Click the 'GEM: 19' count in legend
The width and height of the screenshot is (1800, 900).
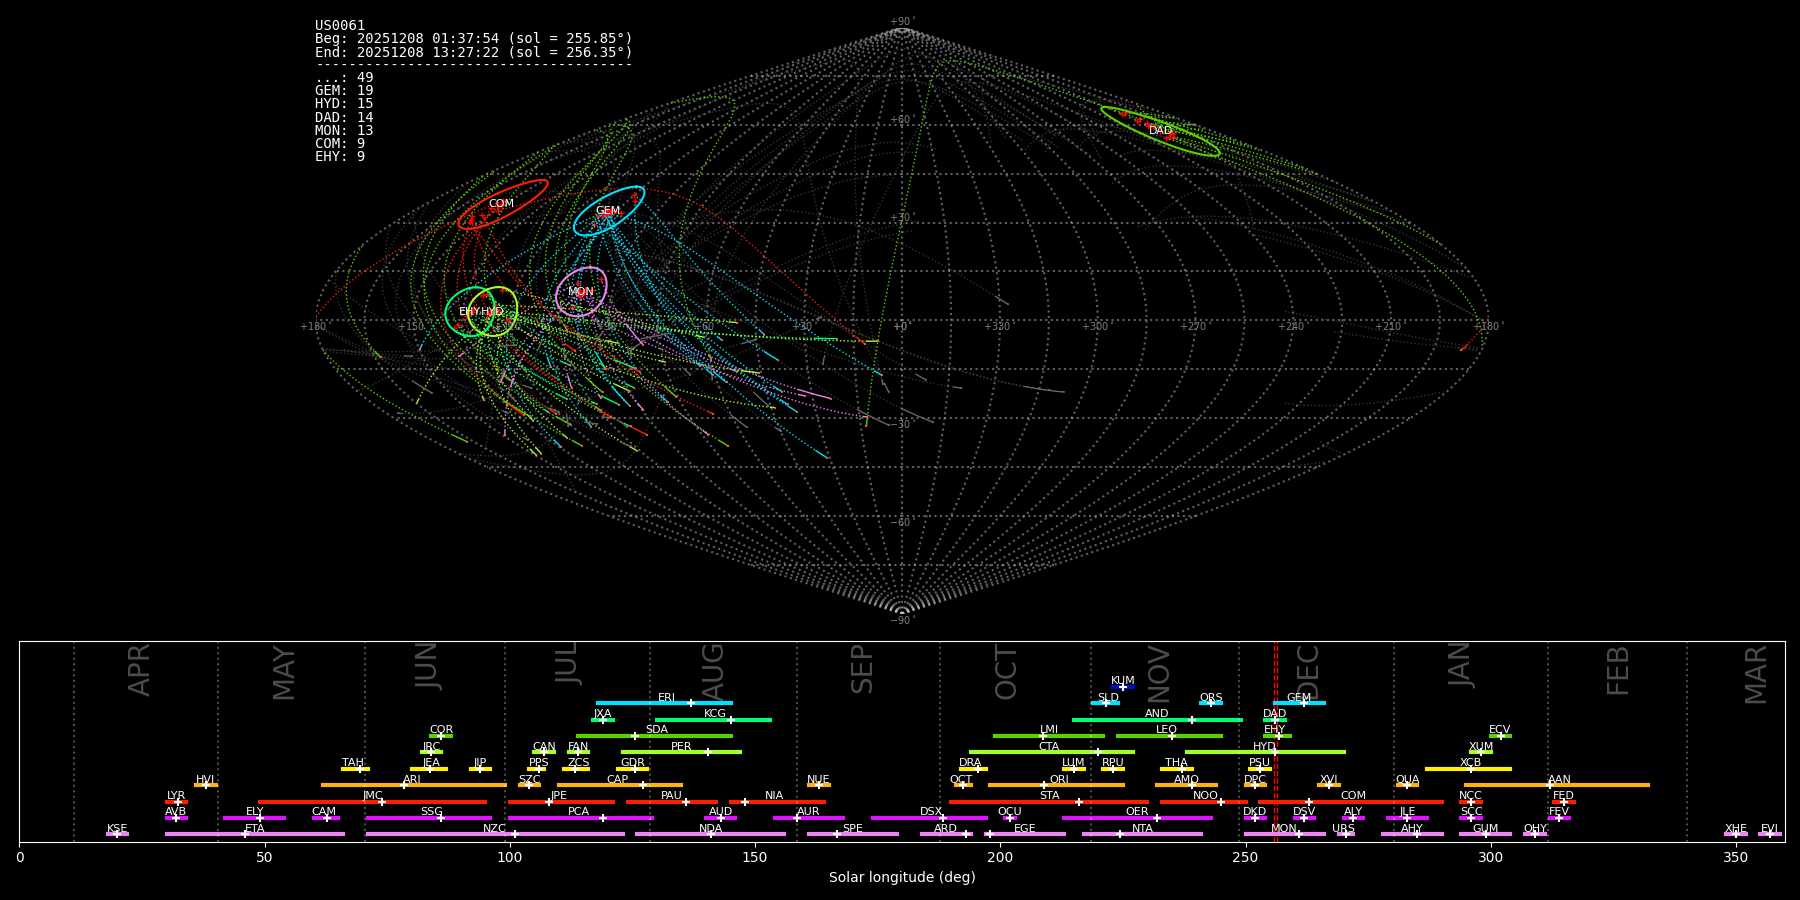point(344,91)
